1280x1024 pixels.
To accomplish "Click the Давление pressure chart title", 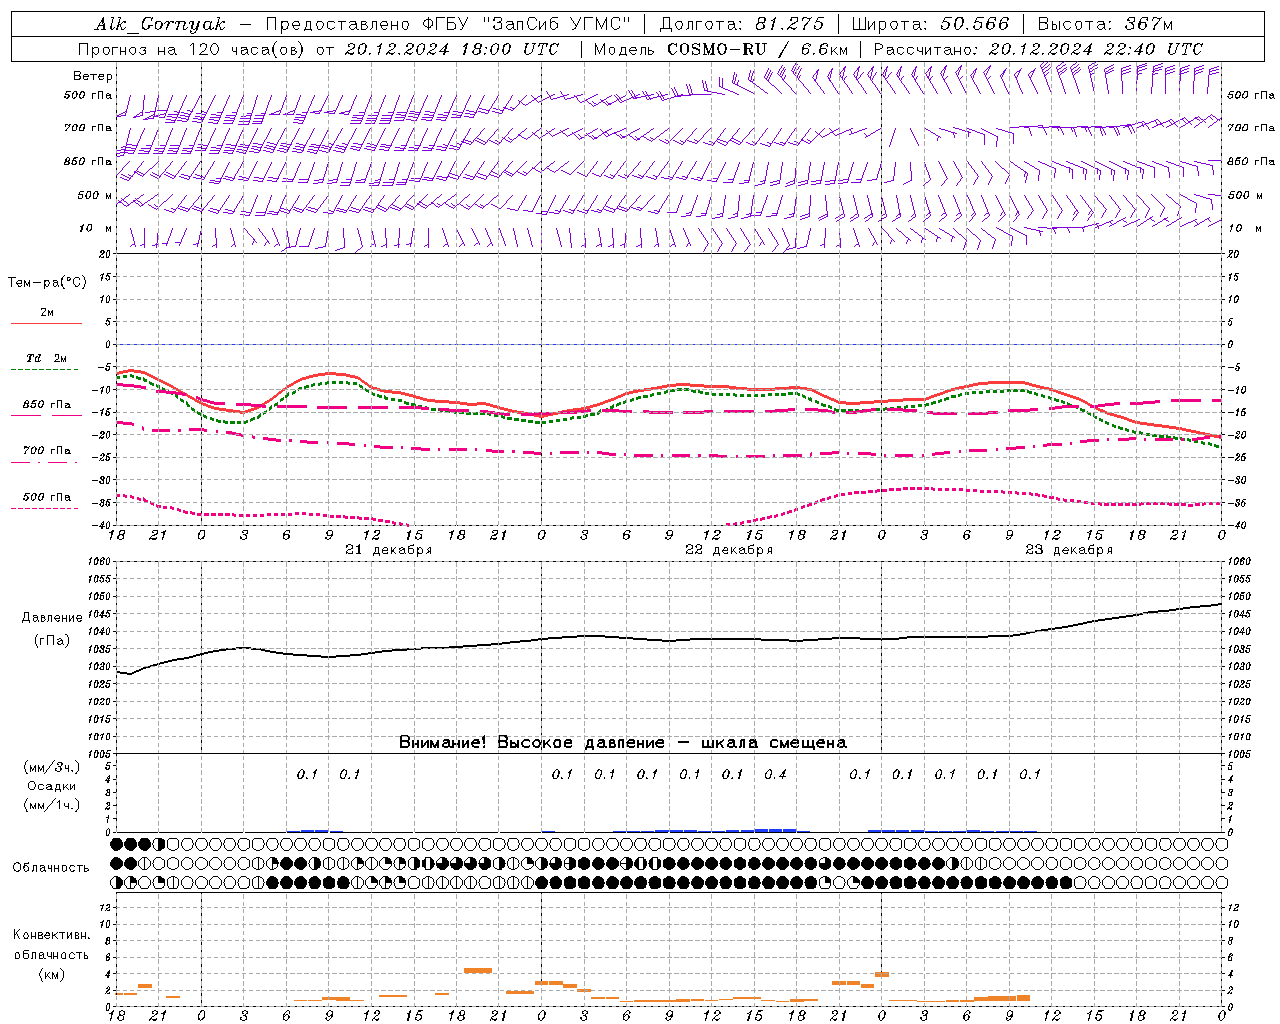I will click(x=51, y=618).
